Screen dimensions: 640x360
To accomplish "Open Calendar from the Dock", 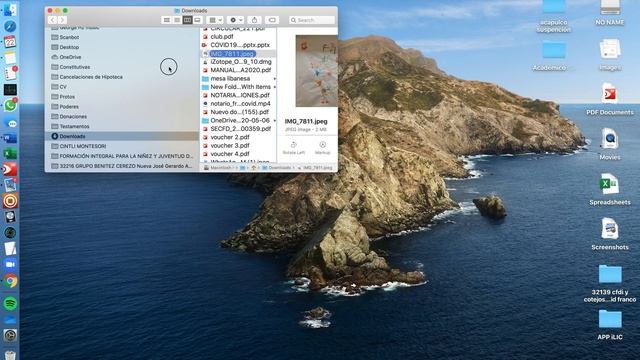I will (x=10, y=42).
